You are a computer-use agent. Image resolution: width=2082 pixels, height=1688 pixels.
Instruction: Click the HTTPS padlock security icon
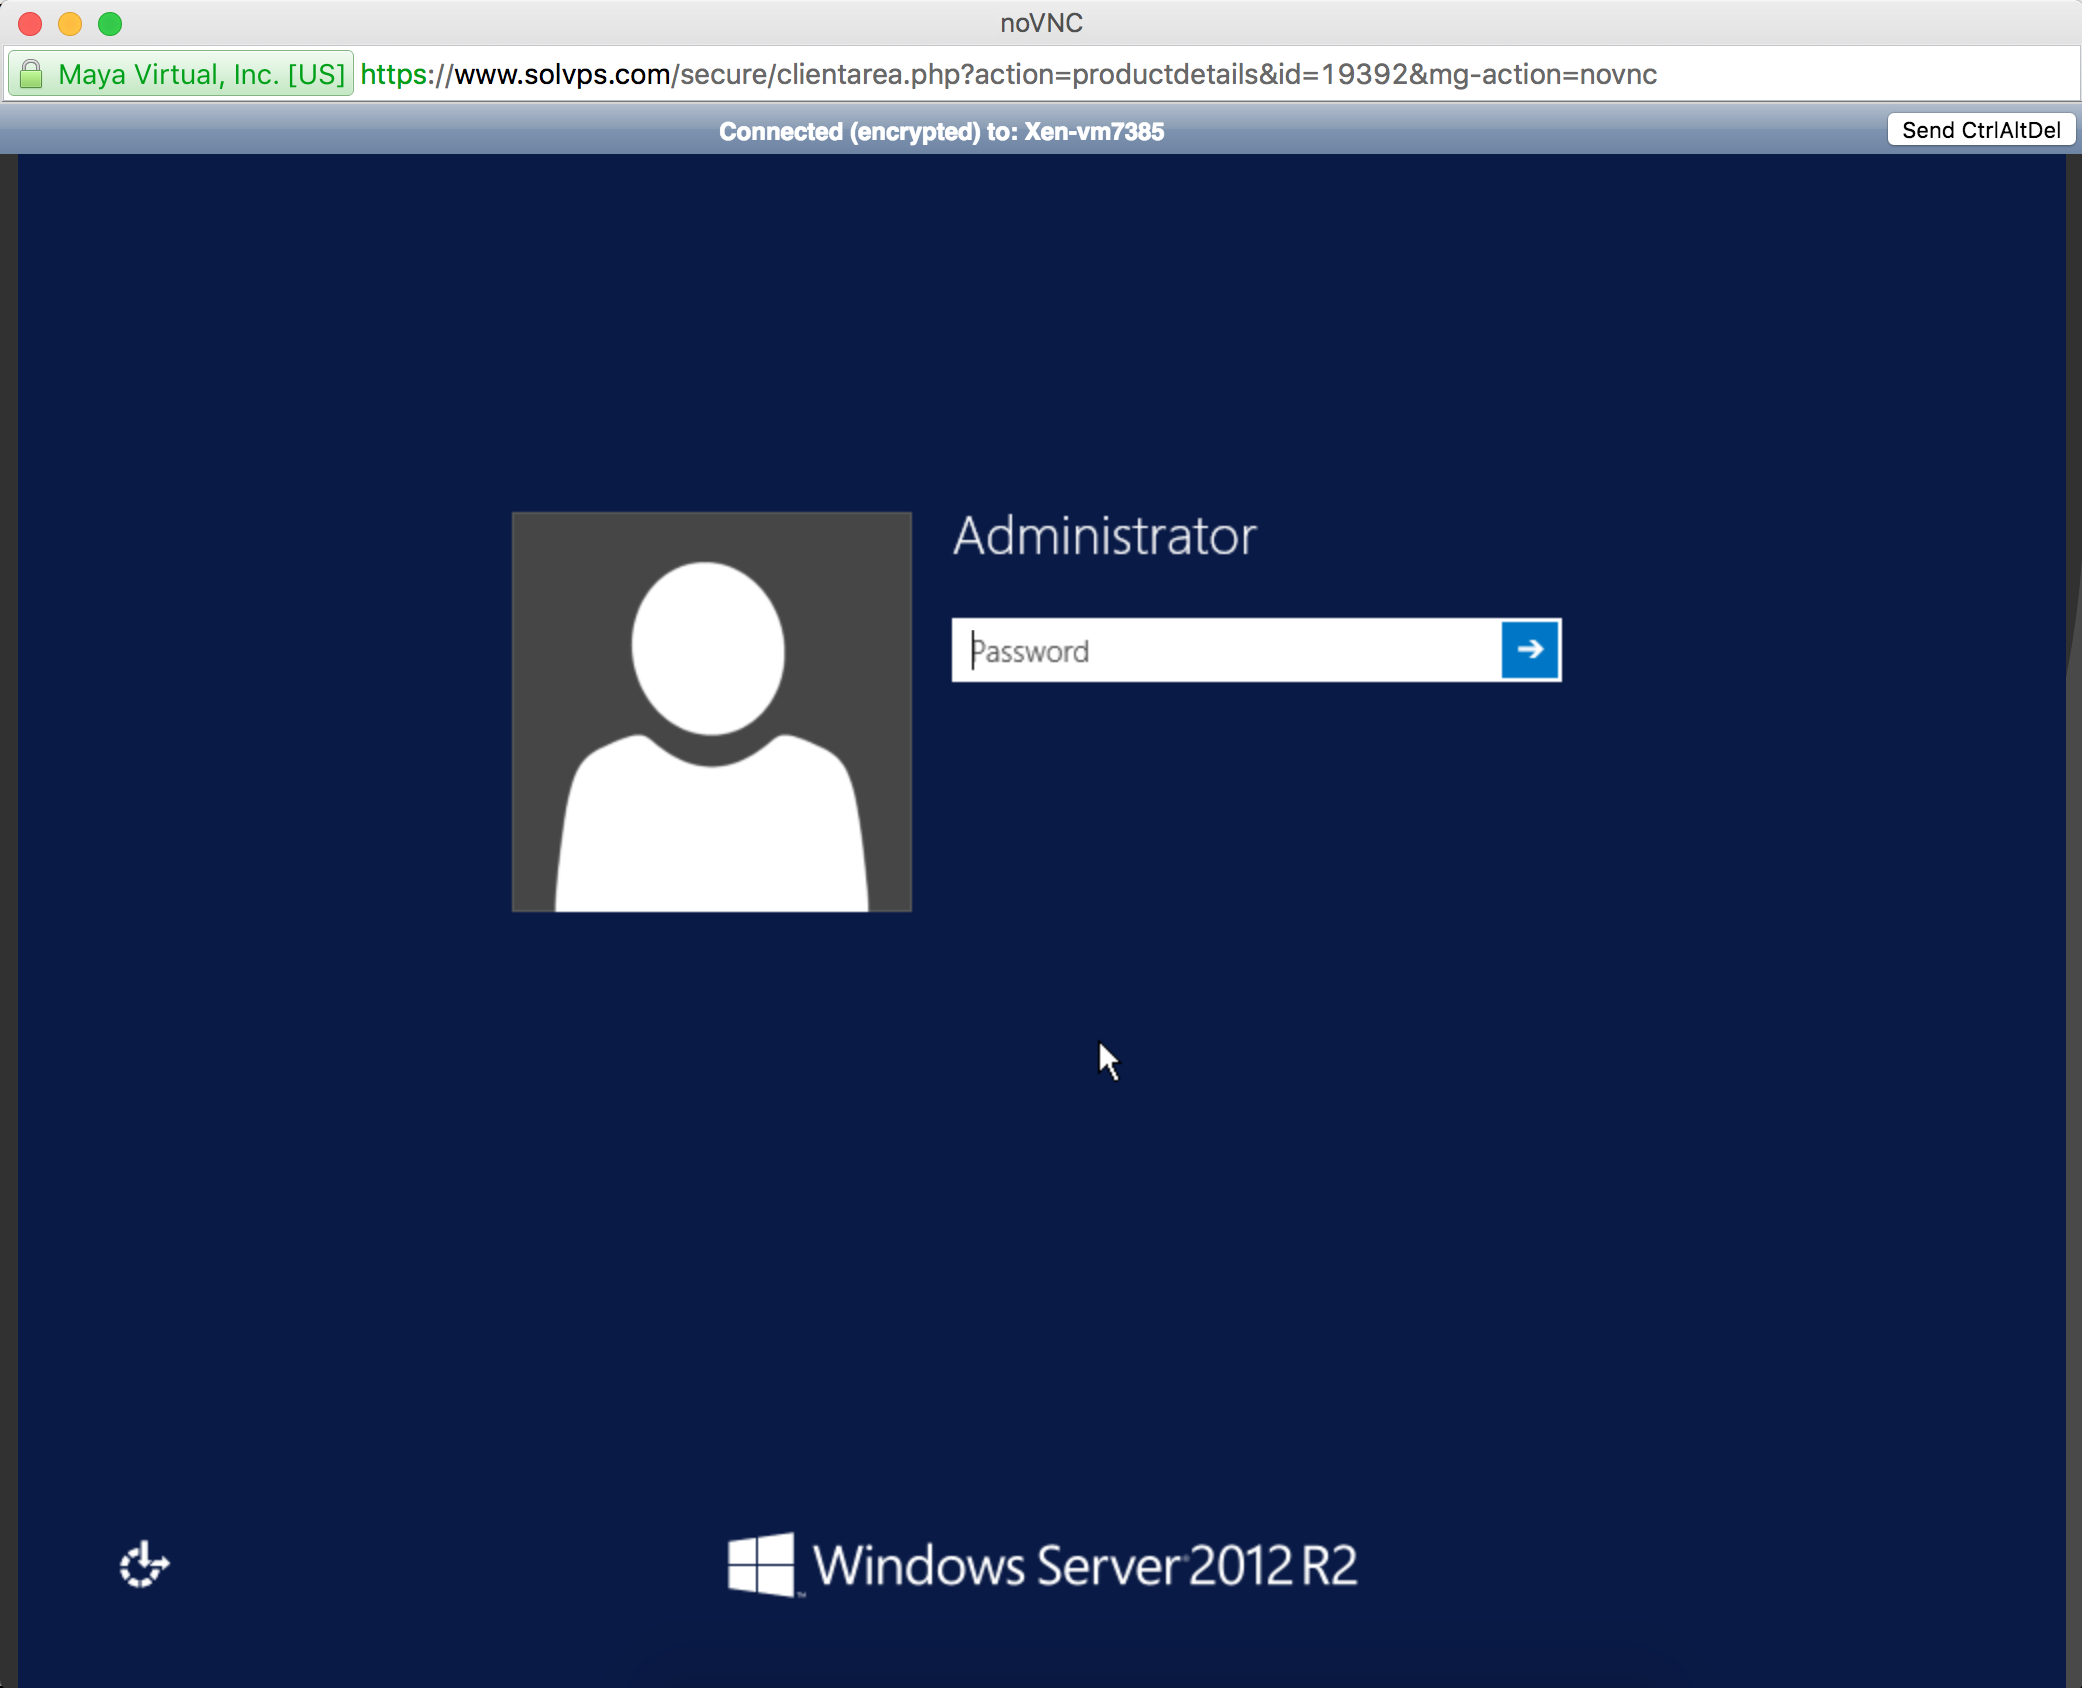tap(30, 73)
